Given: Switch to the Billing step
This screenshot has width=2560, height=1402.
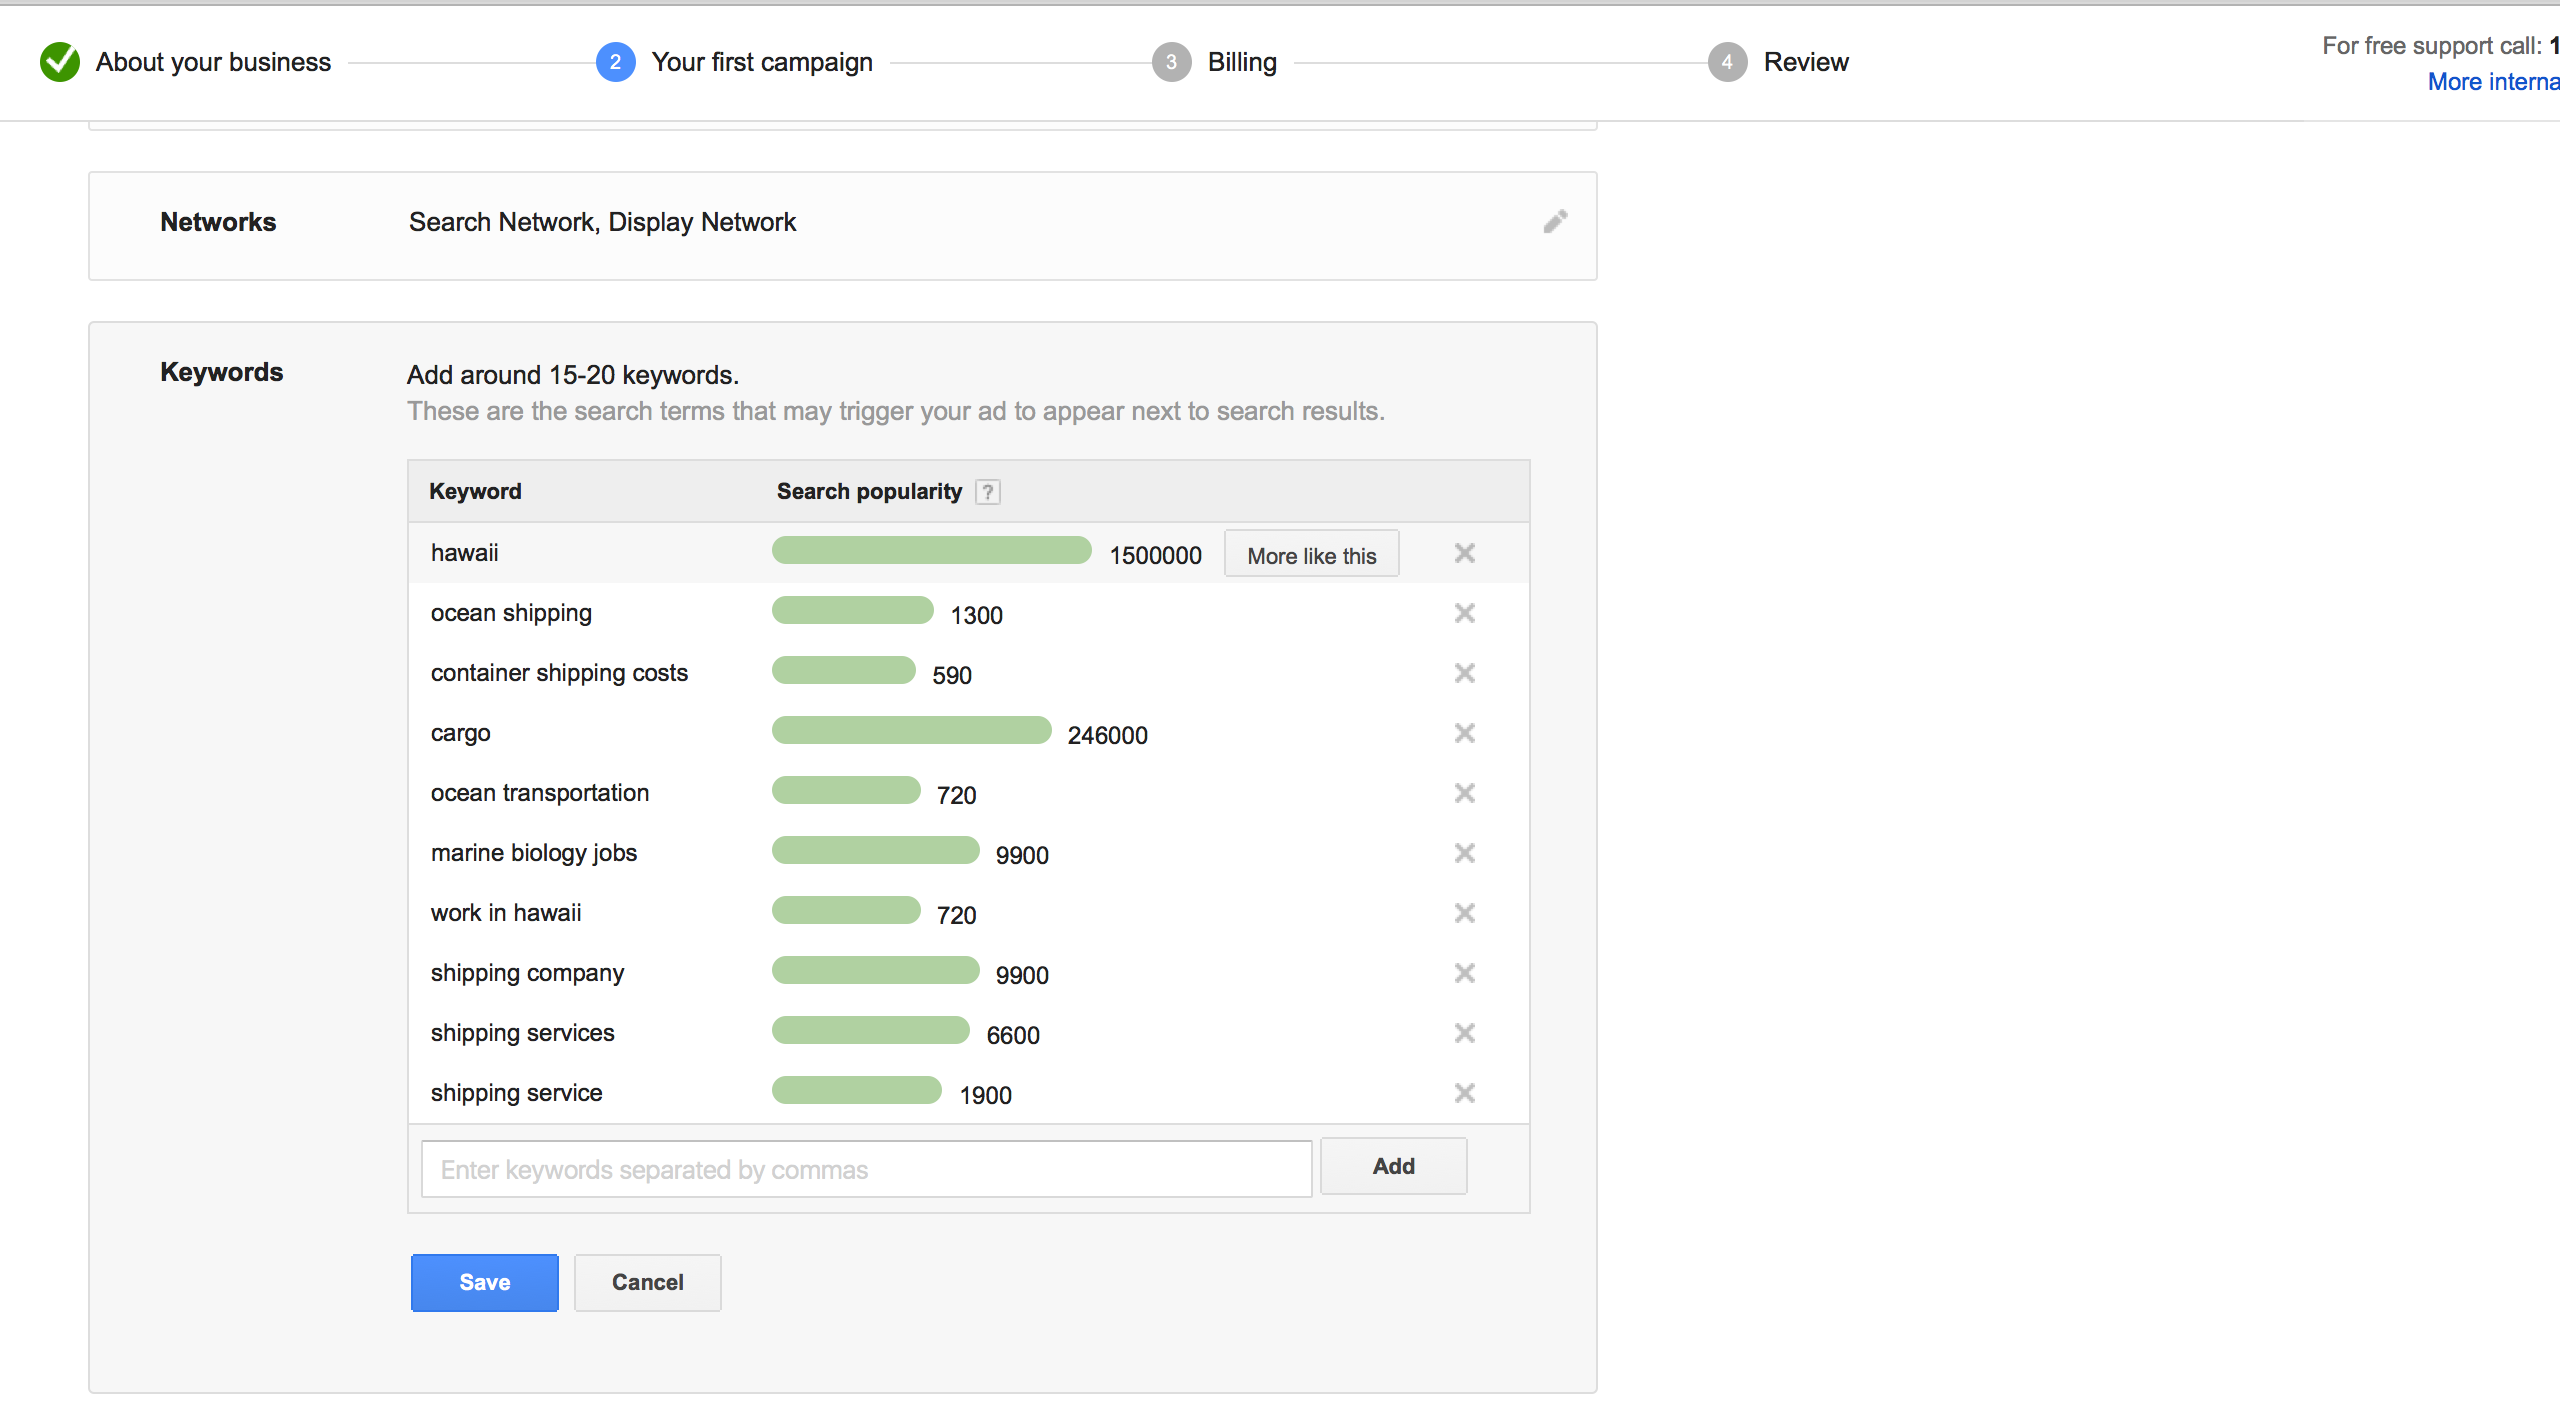Looking at the screenshot, I should pos(1242,62).
